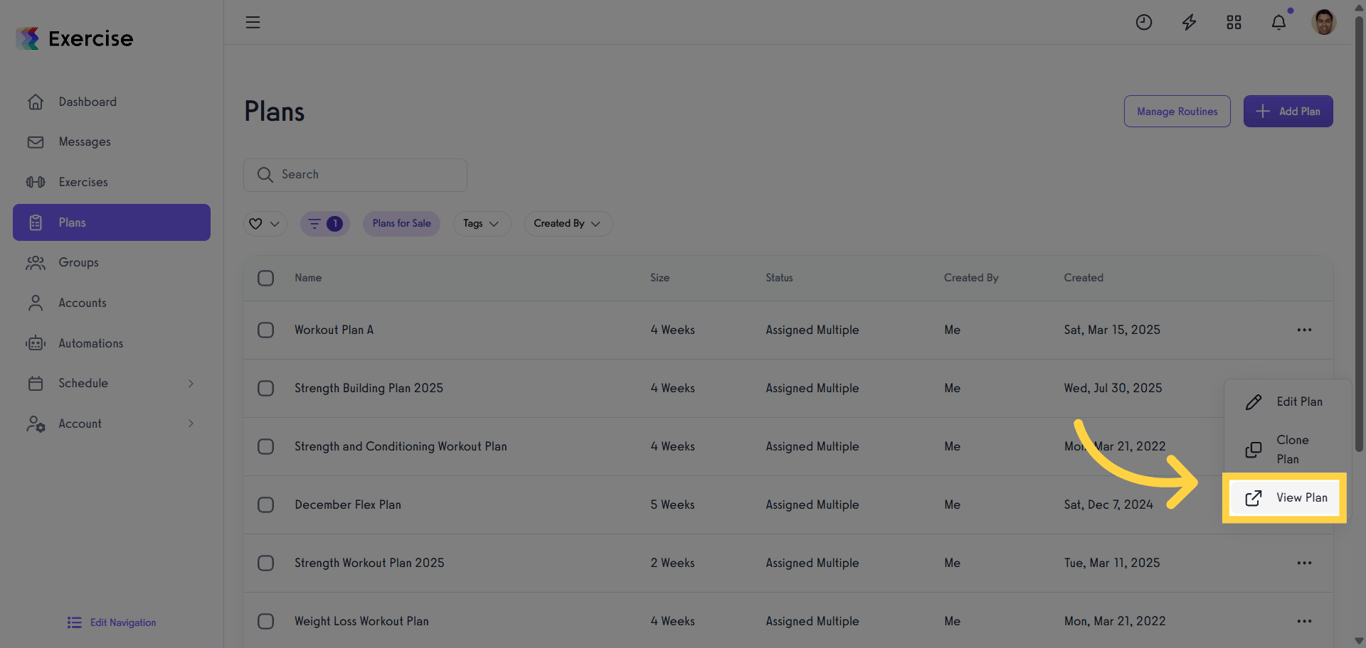The height and width of the screenshot is (648, 1366).
Task: Sort by the Size column header
Action: [x=660, y=278]
